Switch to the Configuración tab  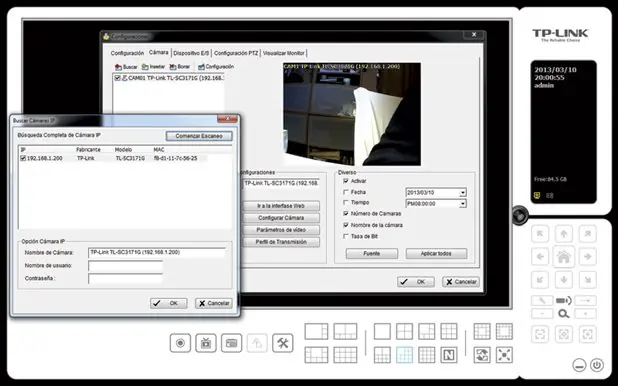tap(127, 53)
